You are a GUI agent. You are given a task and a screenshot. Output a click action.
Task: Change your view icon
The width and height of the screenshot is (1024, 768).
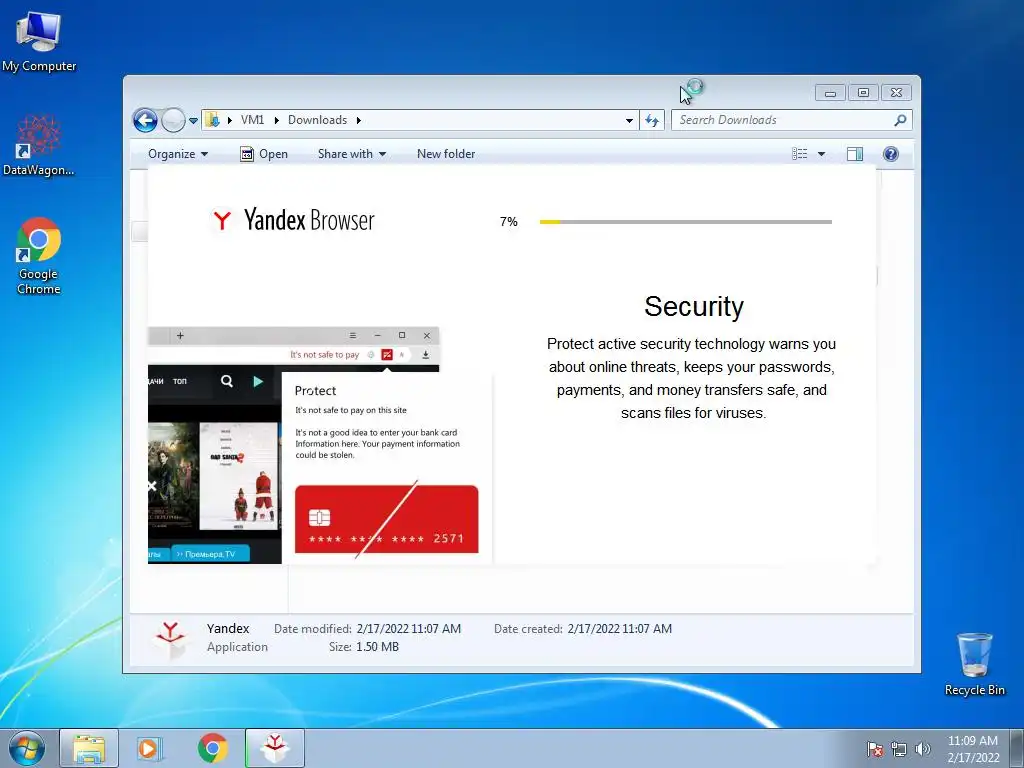[x=799, y=154]
